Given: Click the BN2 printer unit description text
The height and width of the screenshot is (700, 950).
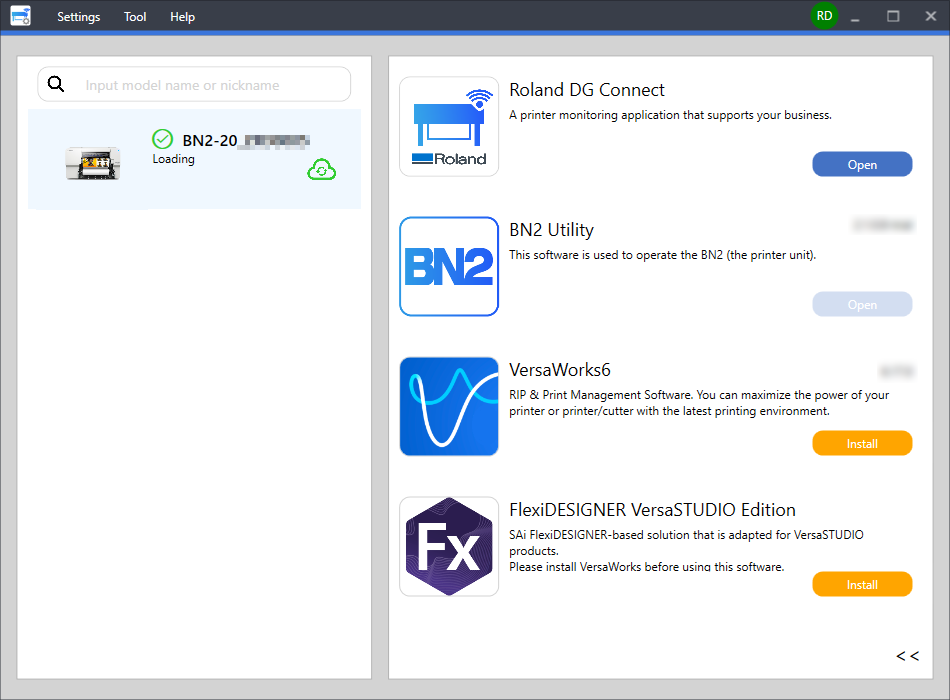Looking at the screenshot, I should 662,255.
